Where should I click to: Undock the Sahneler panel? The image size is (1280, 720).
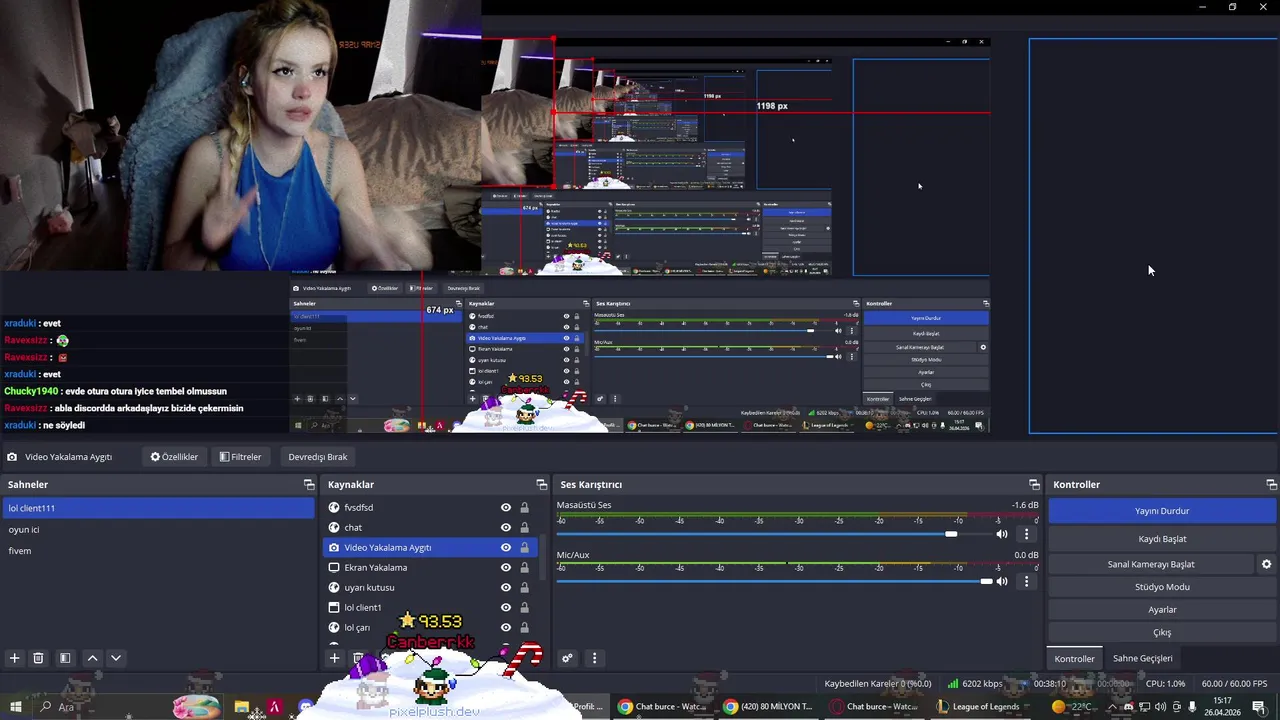tap(309, 484)
